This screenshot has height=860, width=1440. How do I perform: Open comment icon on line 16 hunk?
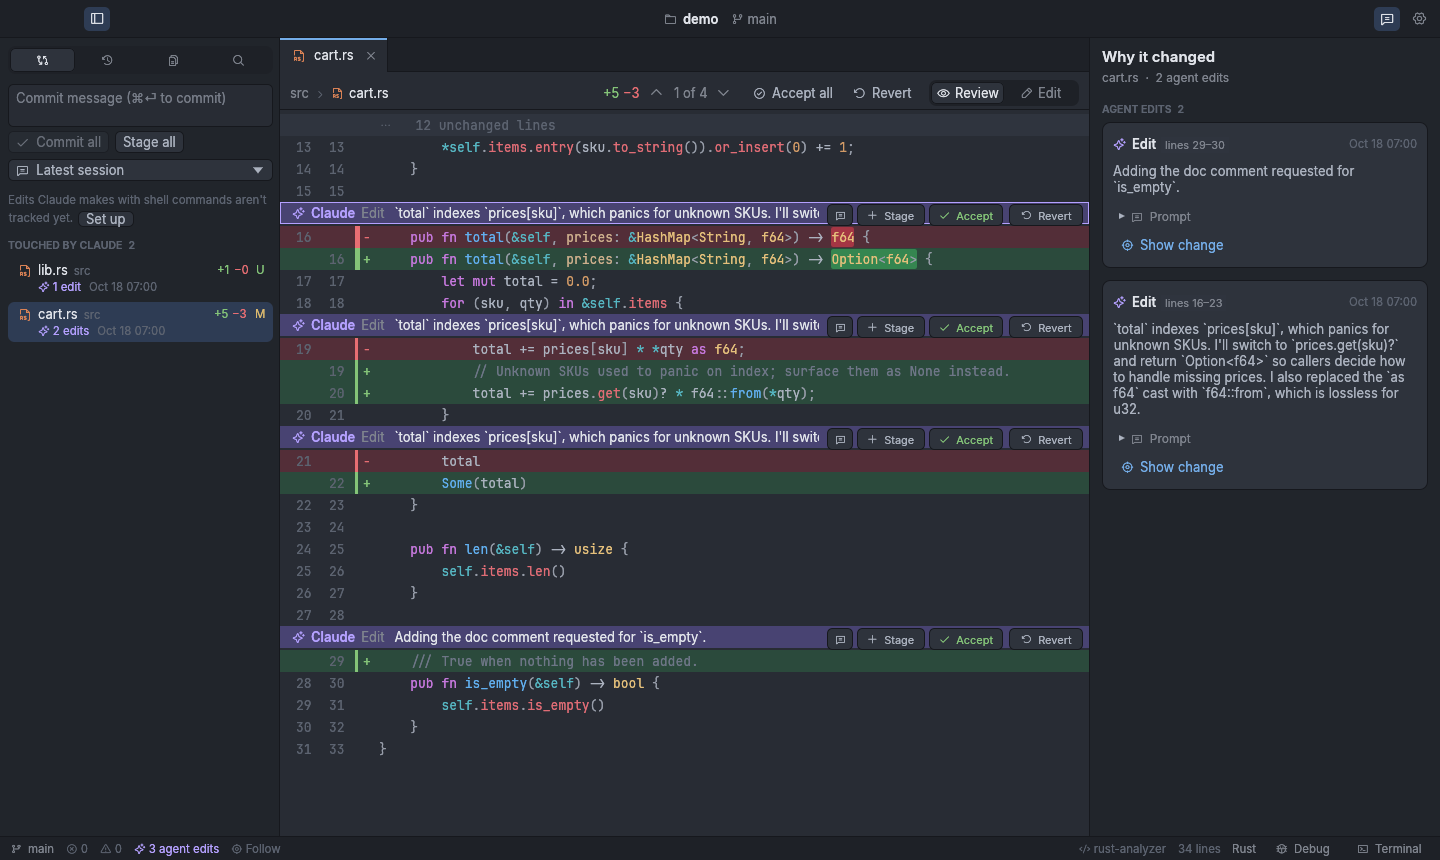click(840, 216)
